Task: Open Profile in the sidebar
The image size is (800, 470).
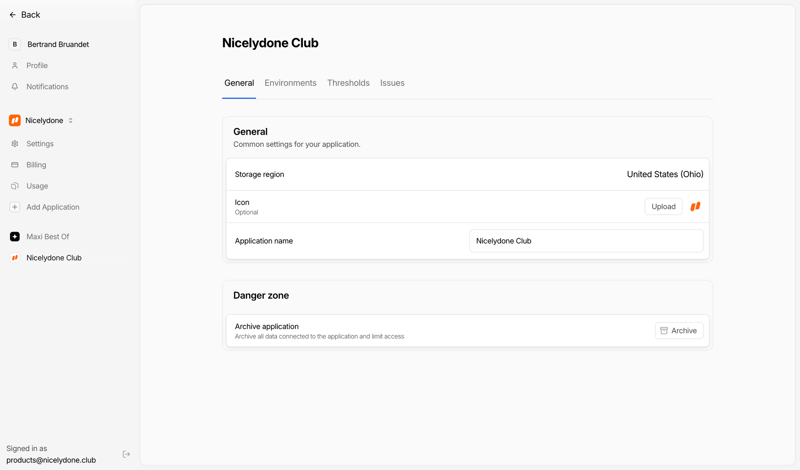Action: click(37, 65)
